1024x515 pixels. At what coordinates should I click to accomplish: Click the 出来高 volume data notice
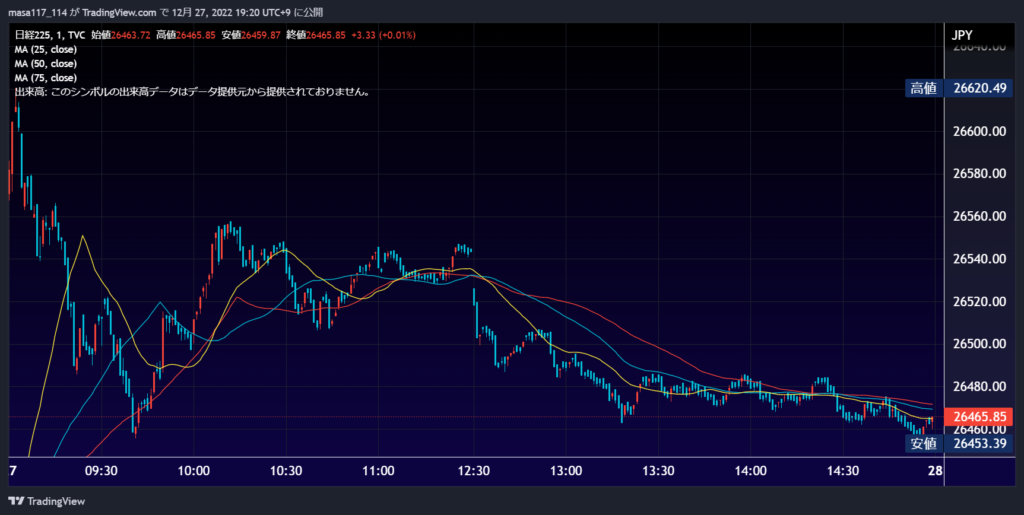click(193, 93)
